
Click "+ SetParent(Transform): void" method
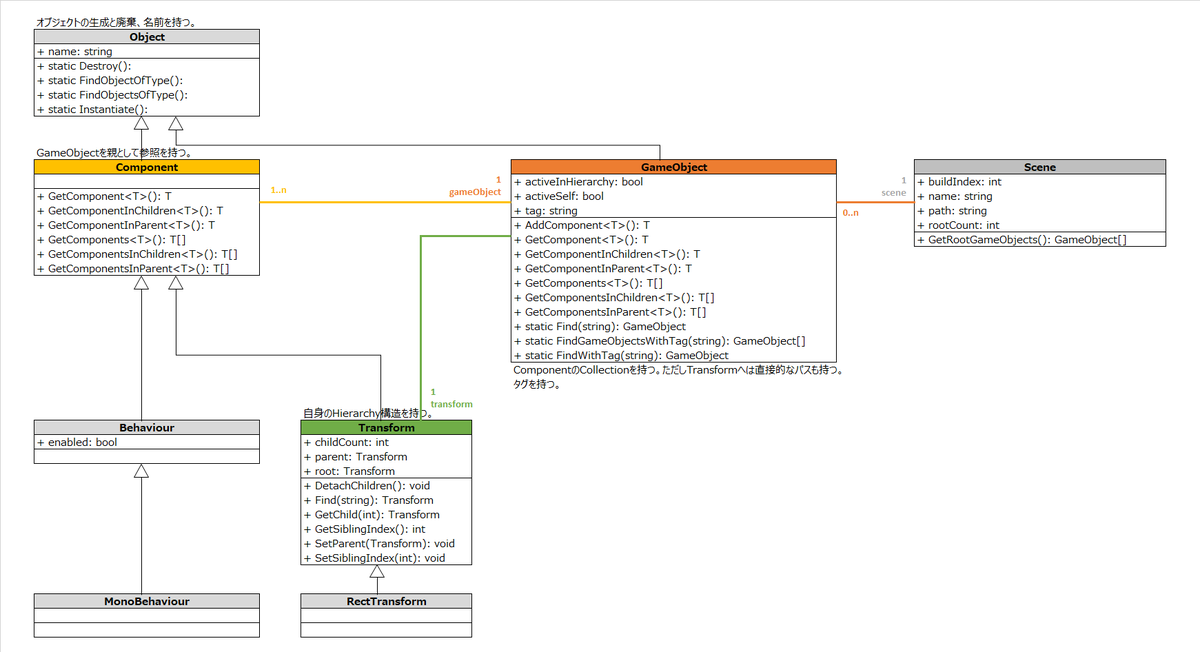click(379, 544)
